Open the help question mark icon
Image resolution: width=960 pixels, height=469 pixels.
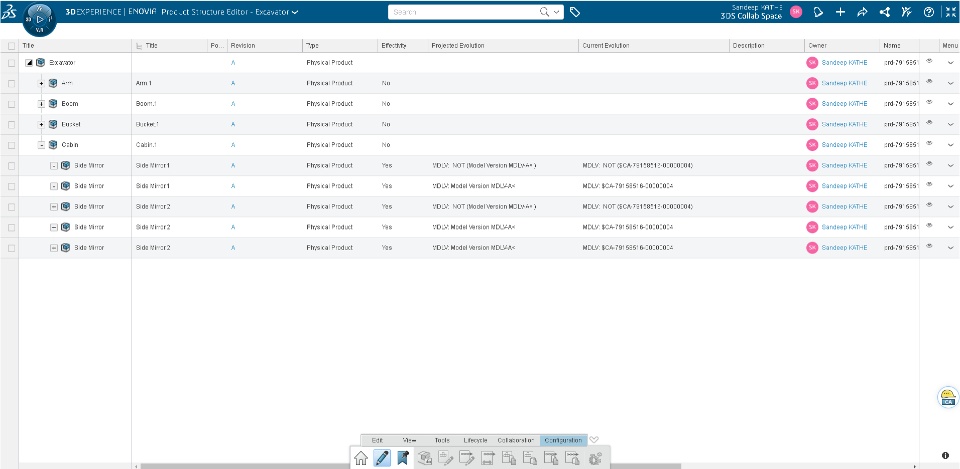[x=929, y=12]
